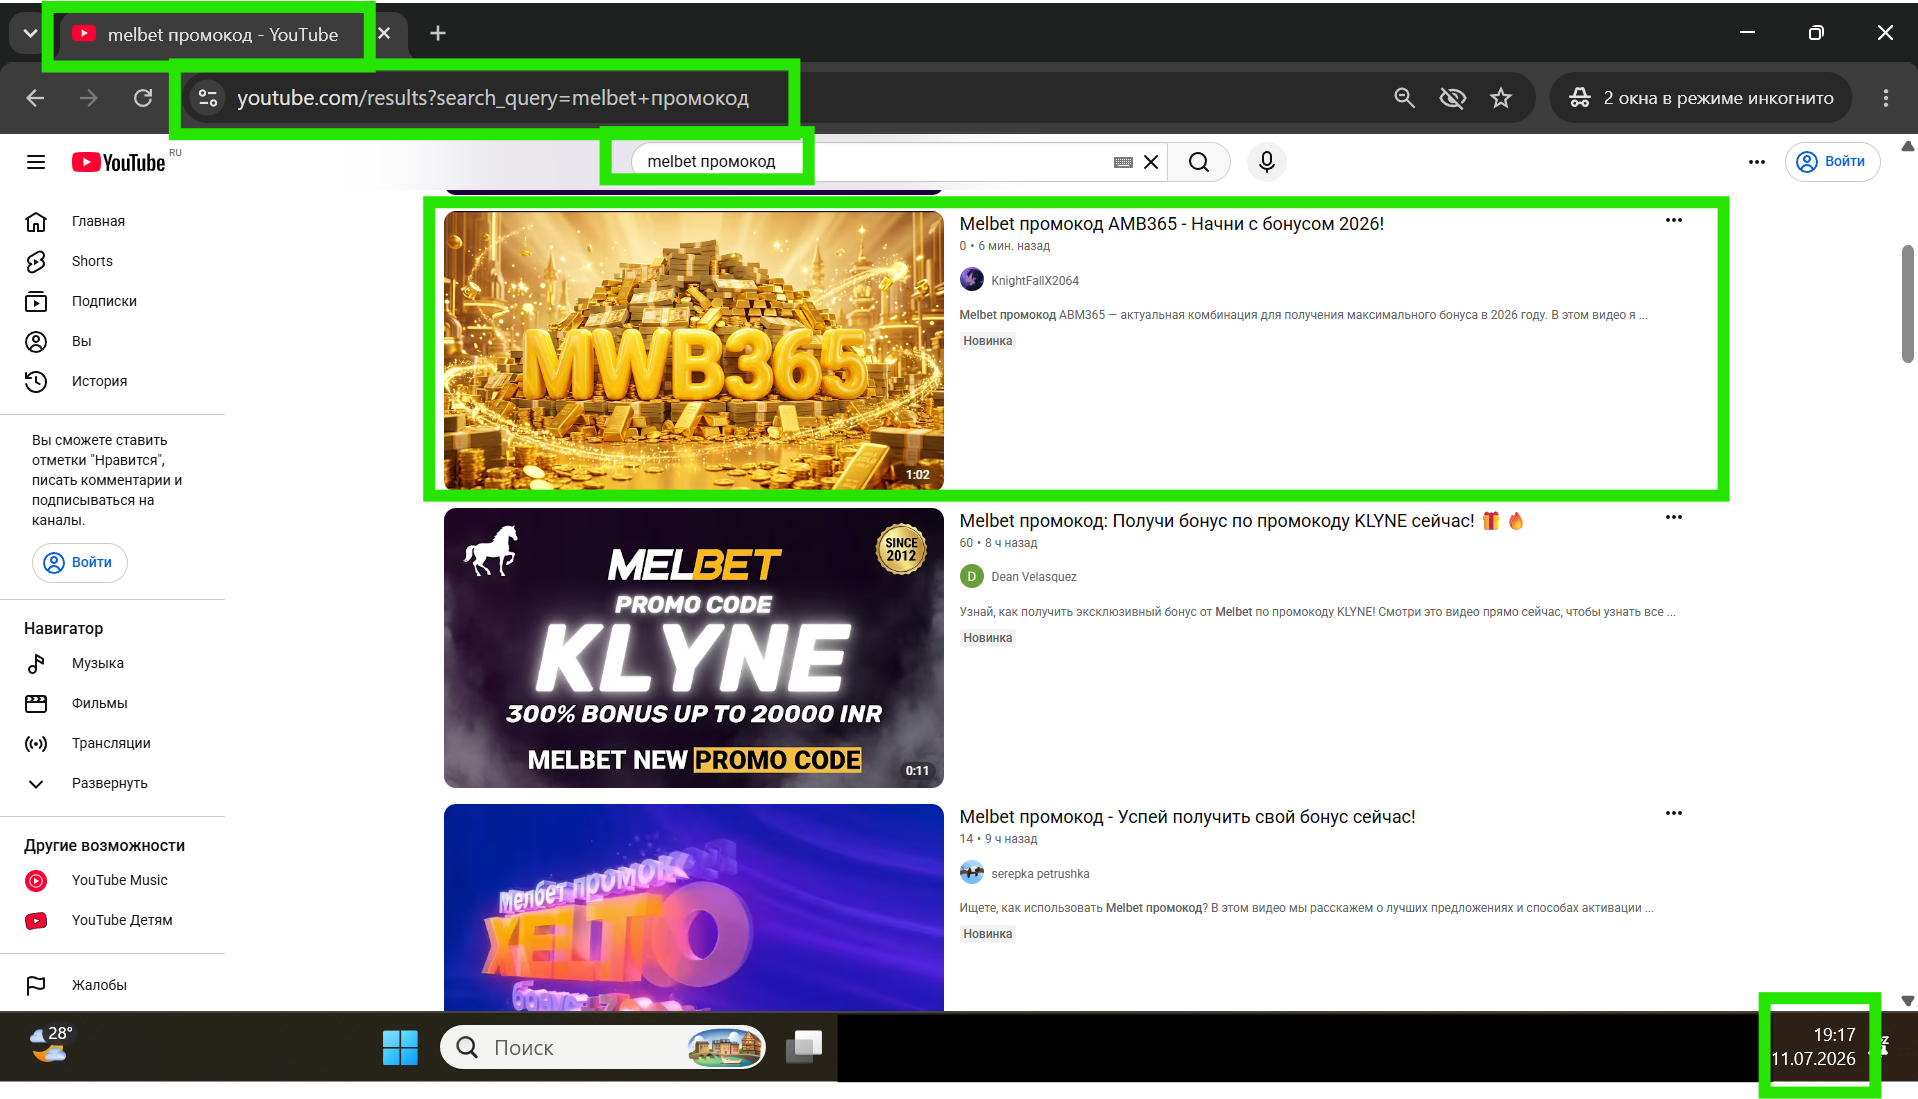1918x1099 pixels.
Task: Open more options for AMB365 video
Action: click(1674, 220)
